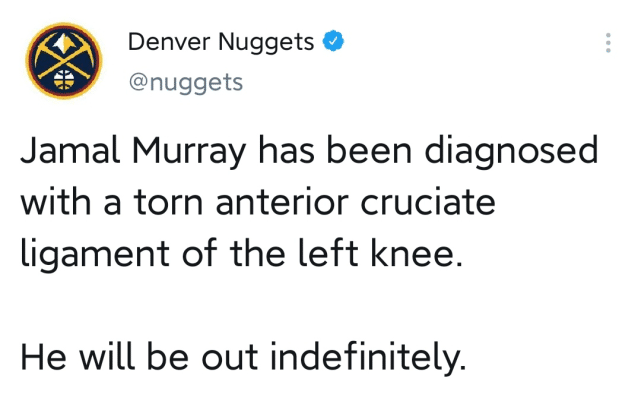Click the @nuggets handle

pyautogui.click(x=185, y=82)
